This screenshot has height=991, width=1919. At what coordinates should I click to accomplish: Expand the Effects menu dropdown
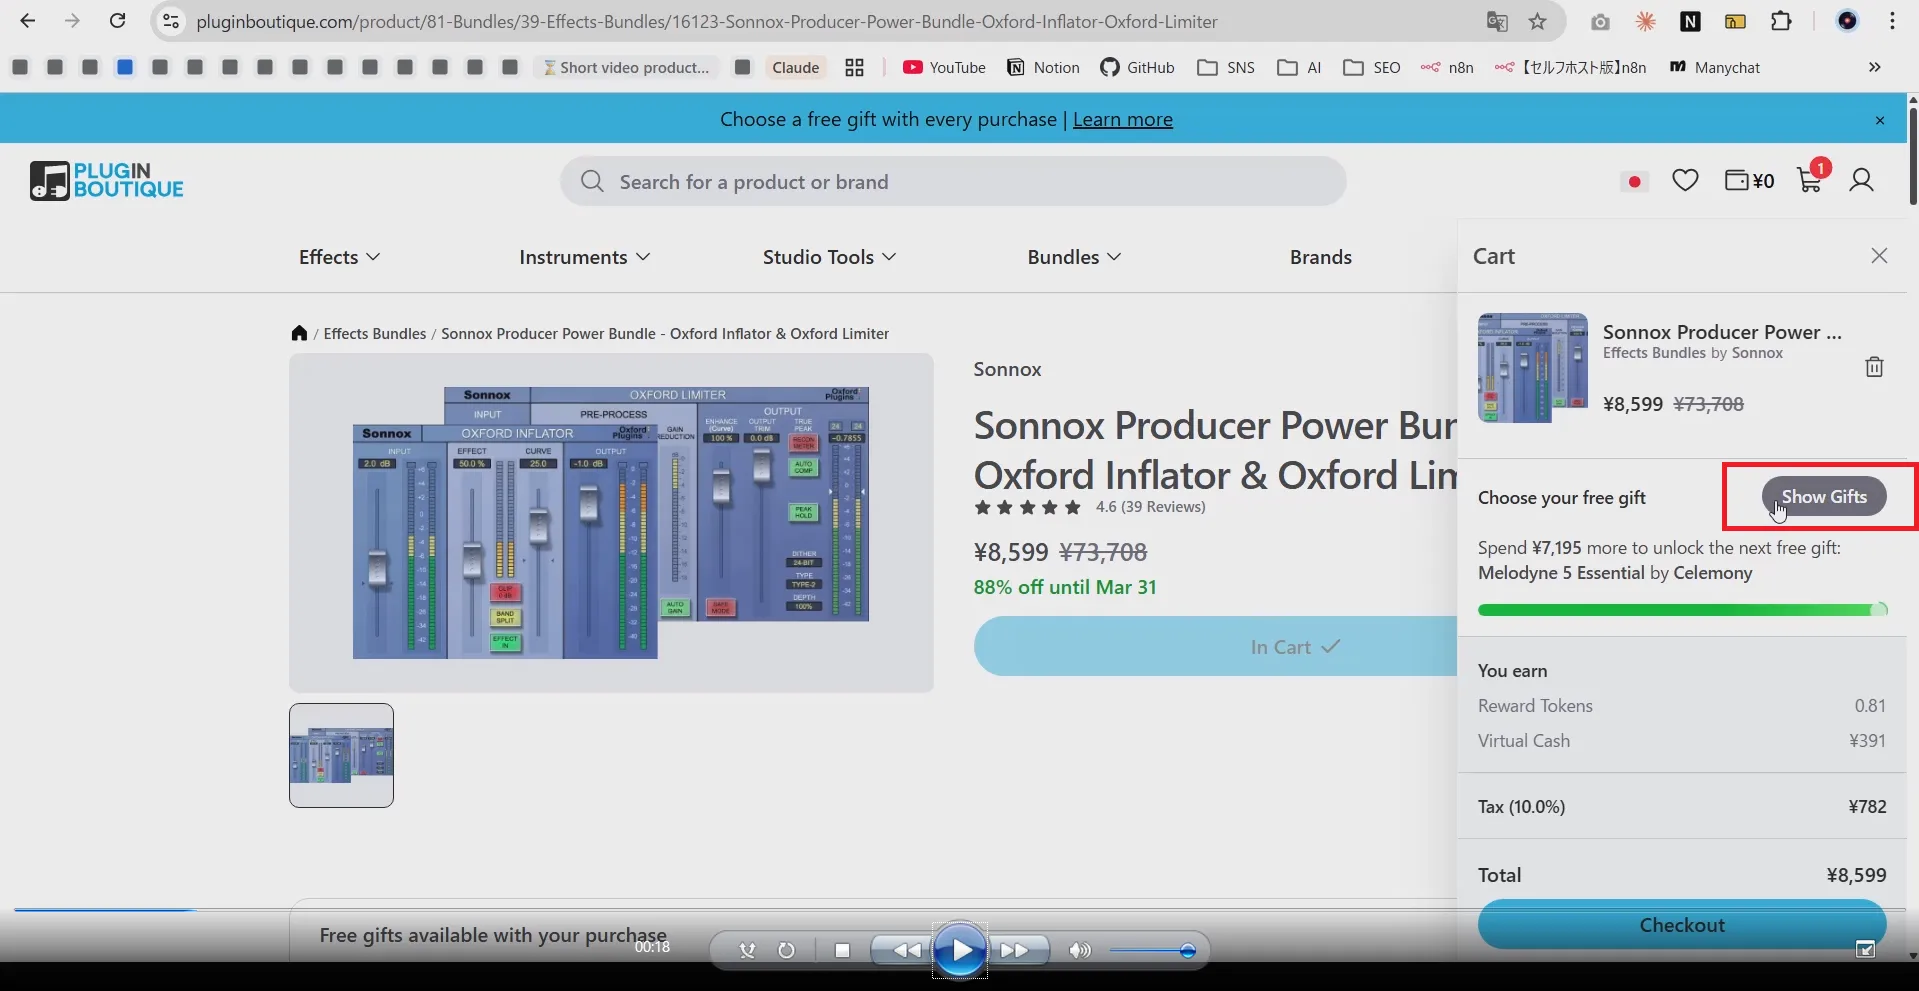339,257
